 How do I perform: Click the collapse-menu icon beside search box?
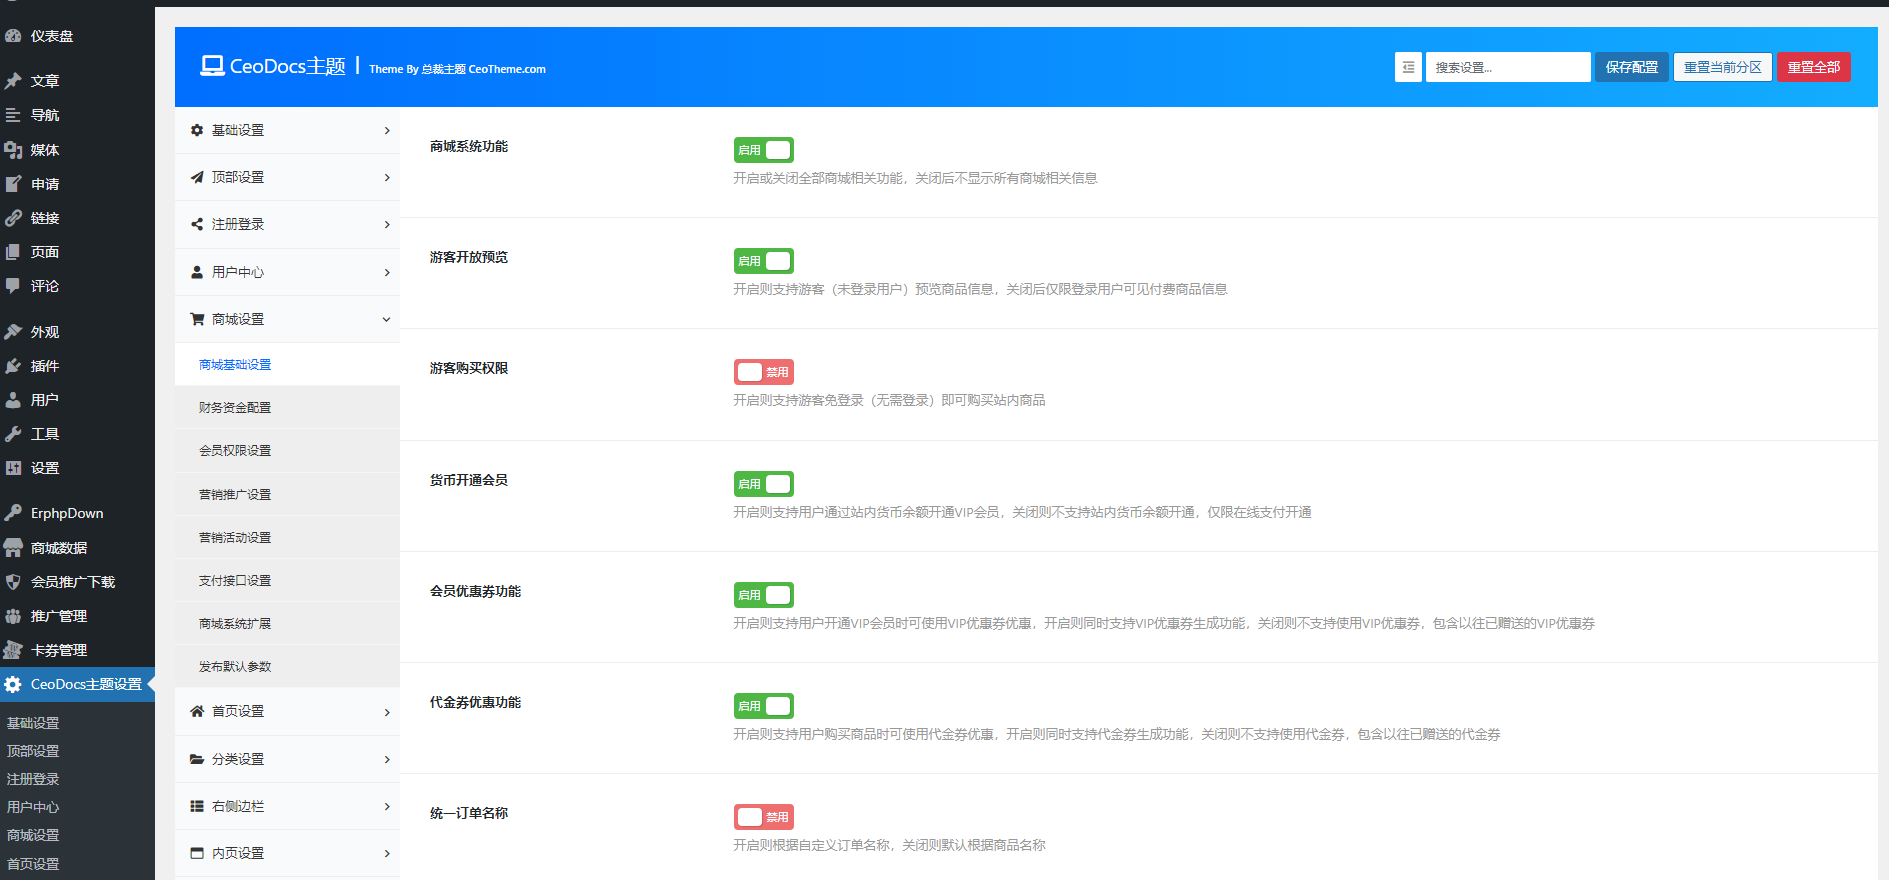coord(1408,67)
